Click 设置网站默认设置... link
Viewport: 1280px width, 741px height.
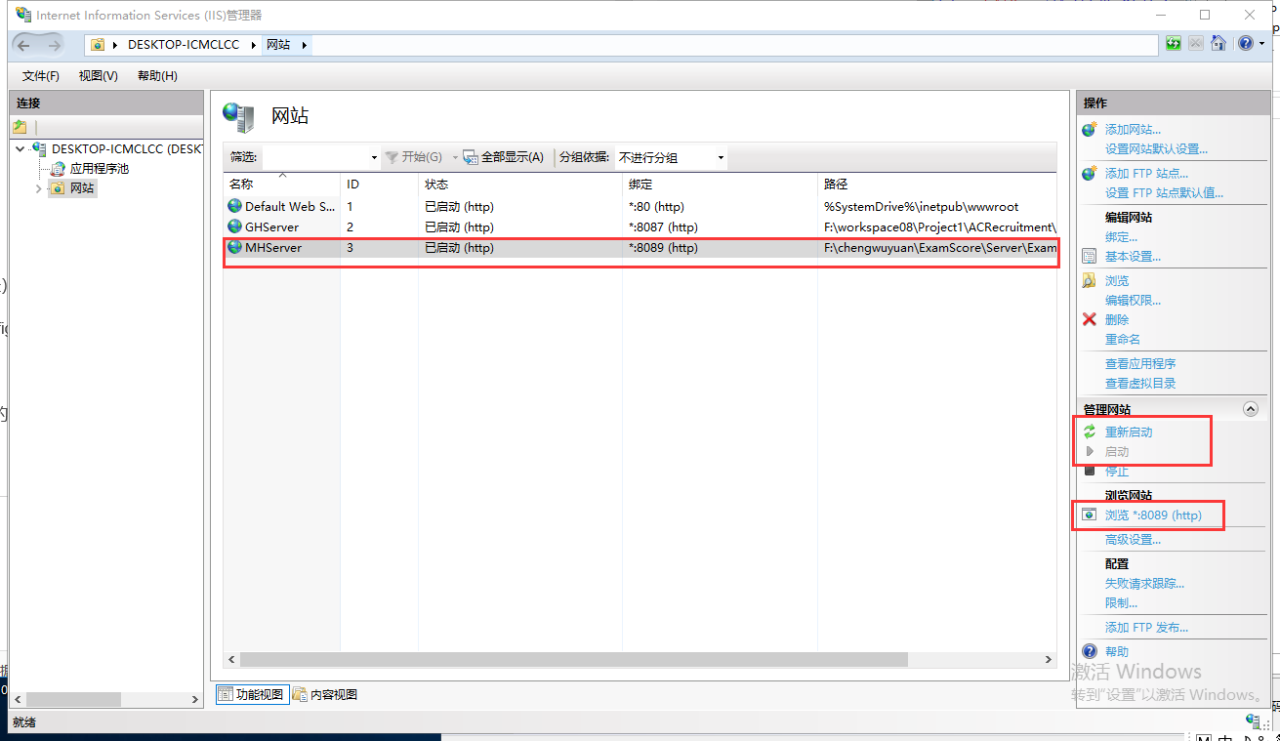(x=1156, y=149)
